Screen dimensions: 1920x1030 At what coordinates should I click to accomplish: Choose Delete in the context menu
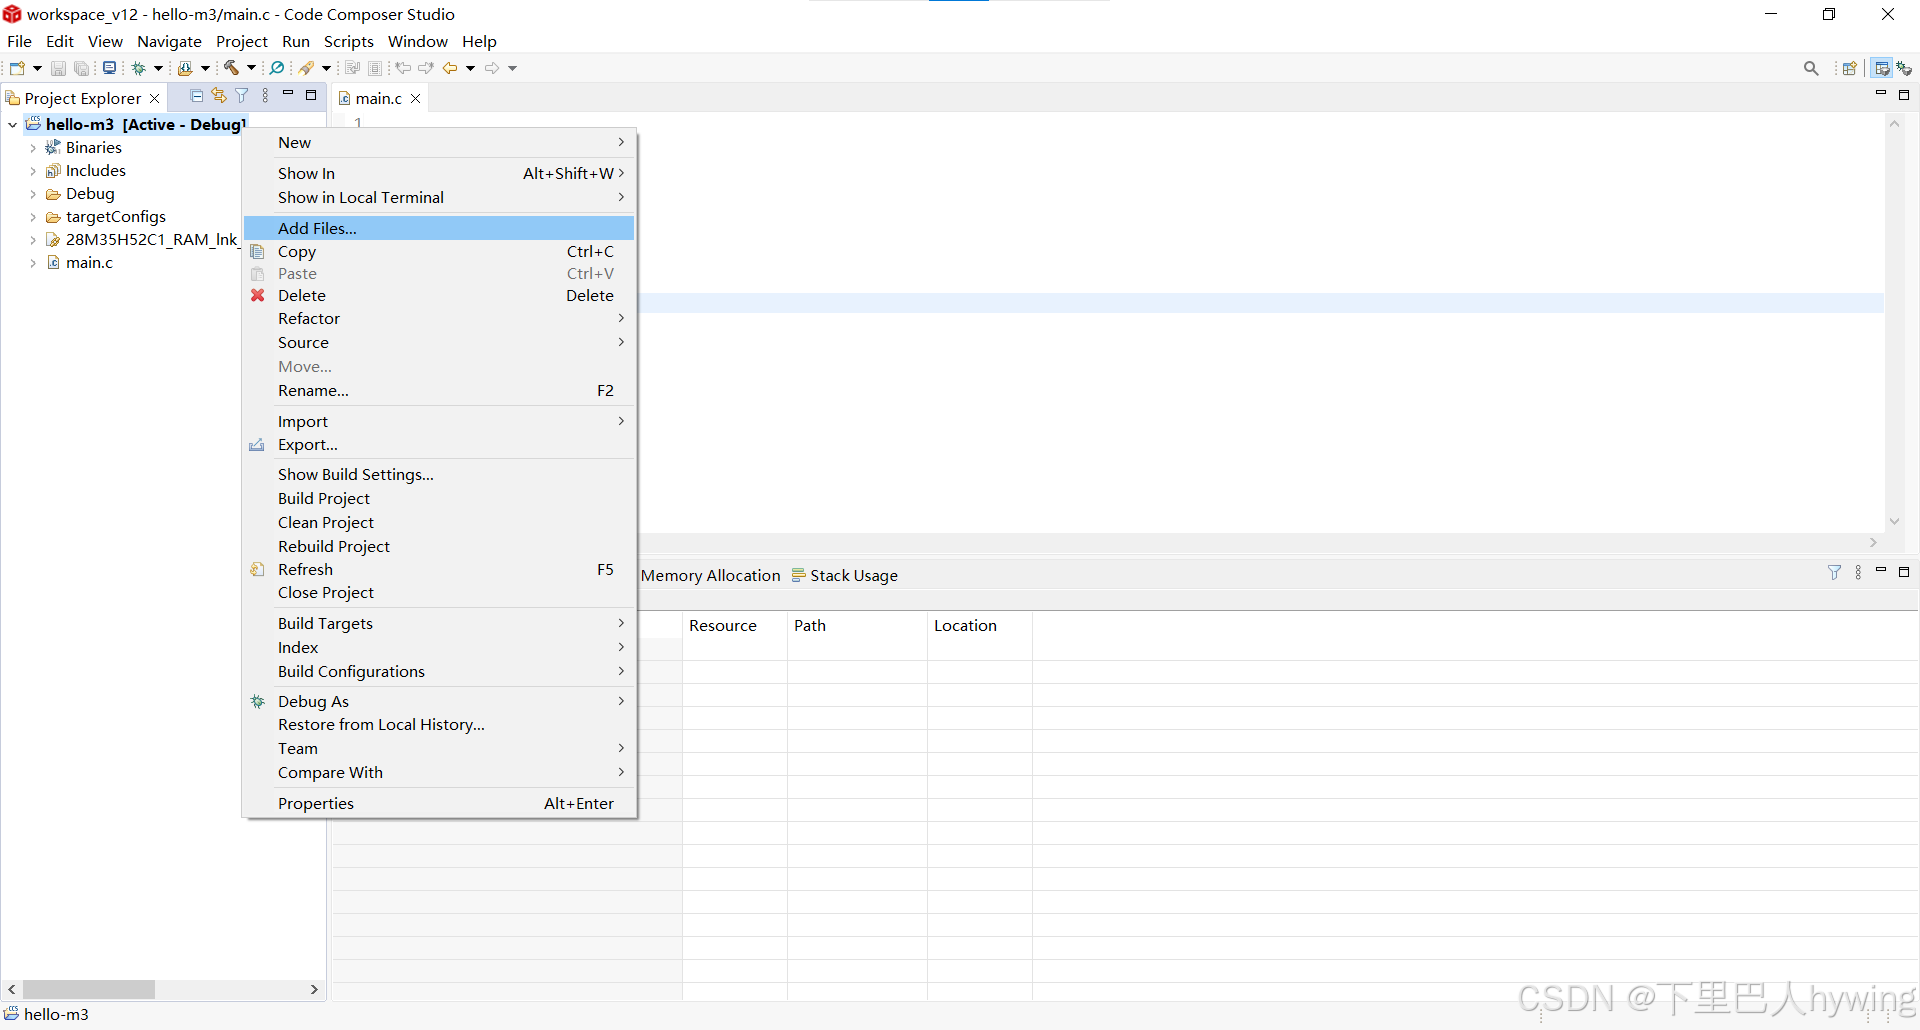click(439, 295)
